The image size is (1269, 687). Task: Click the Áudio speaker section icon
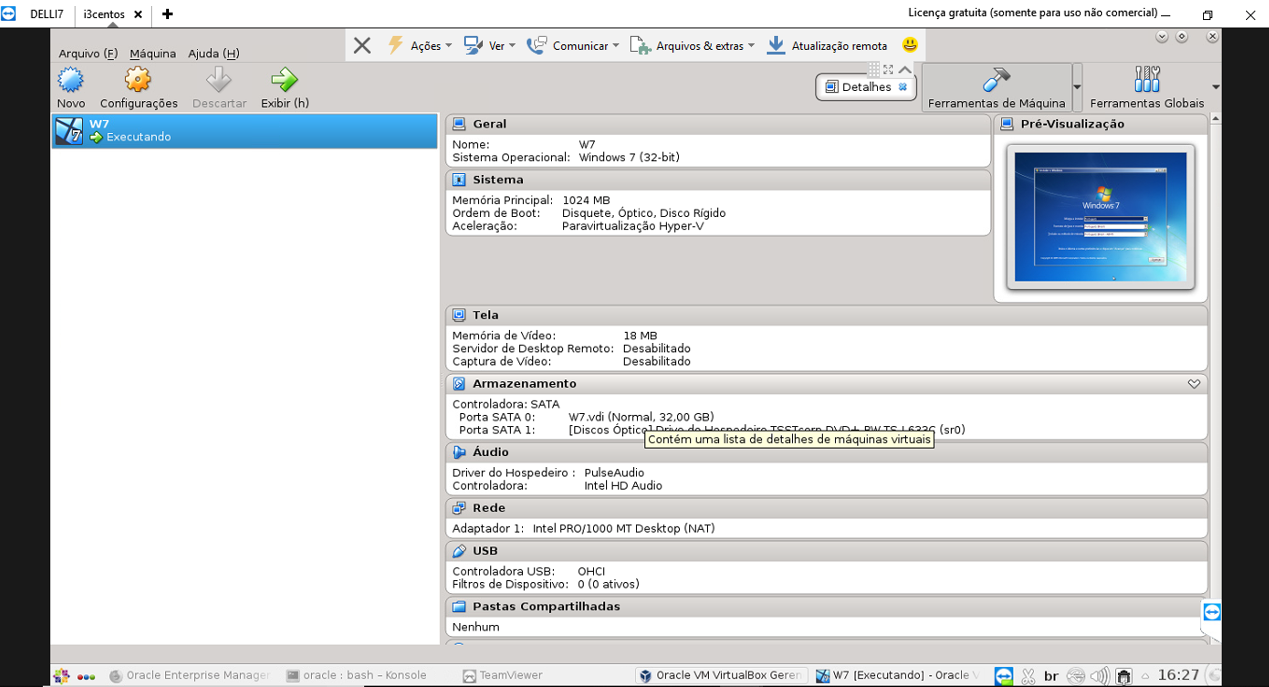click(x=459, y=452)
